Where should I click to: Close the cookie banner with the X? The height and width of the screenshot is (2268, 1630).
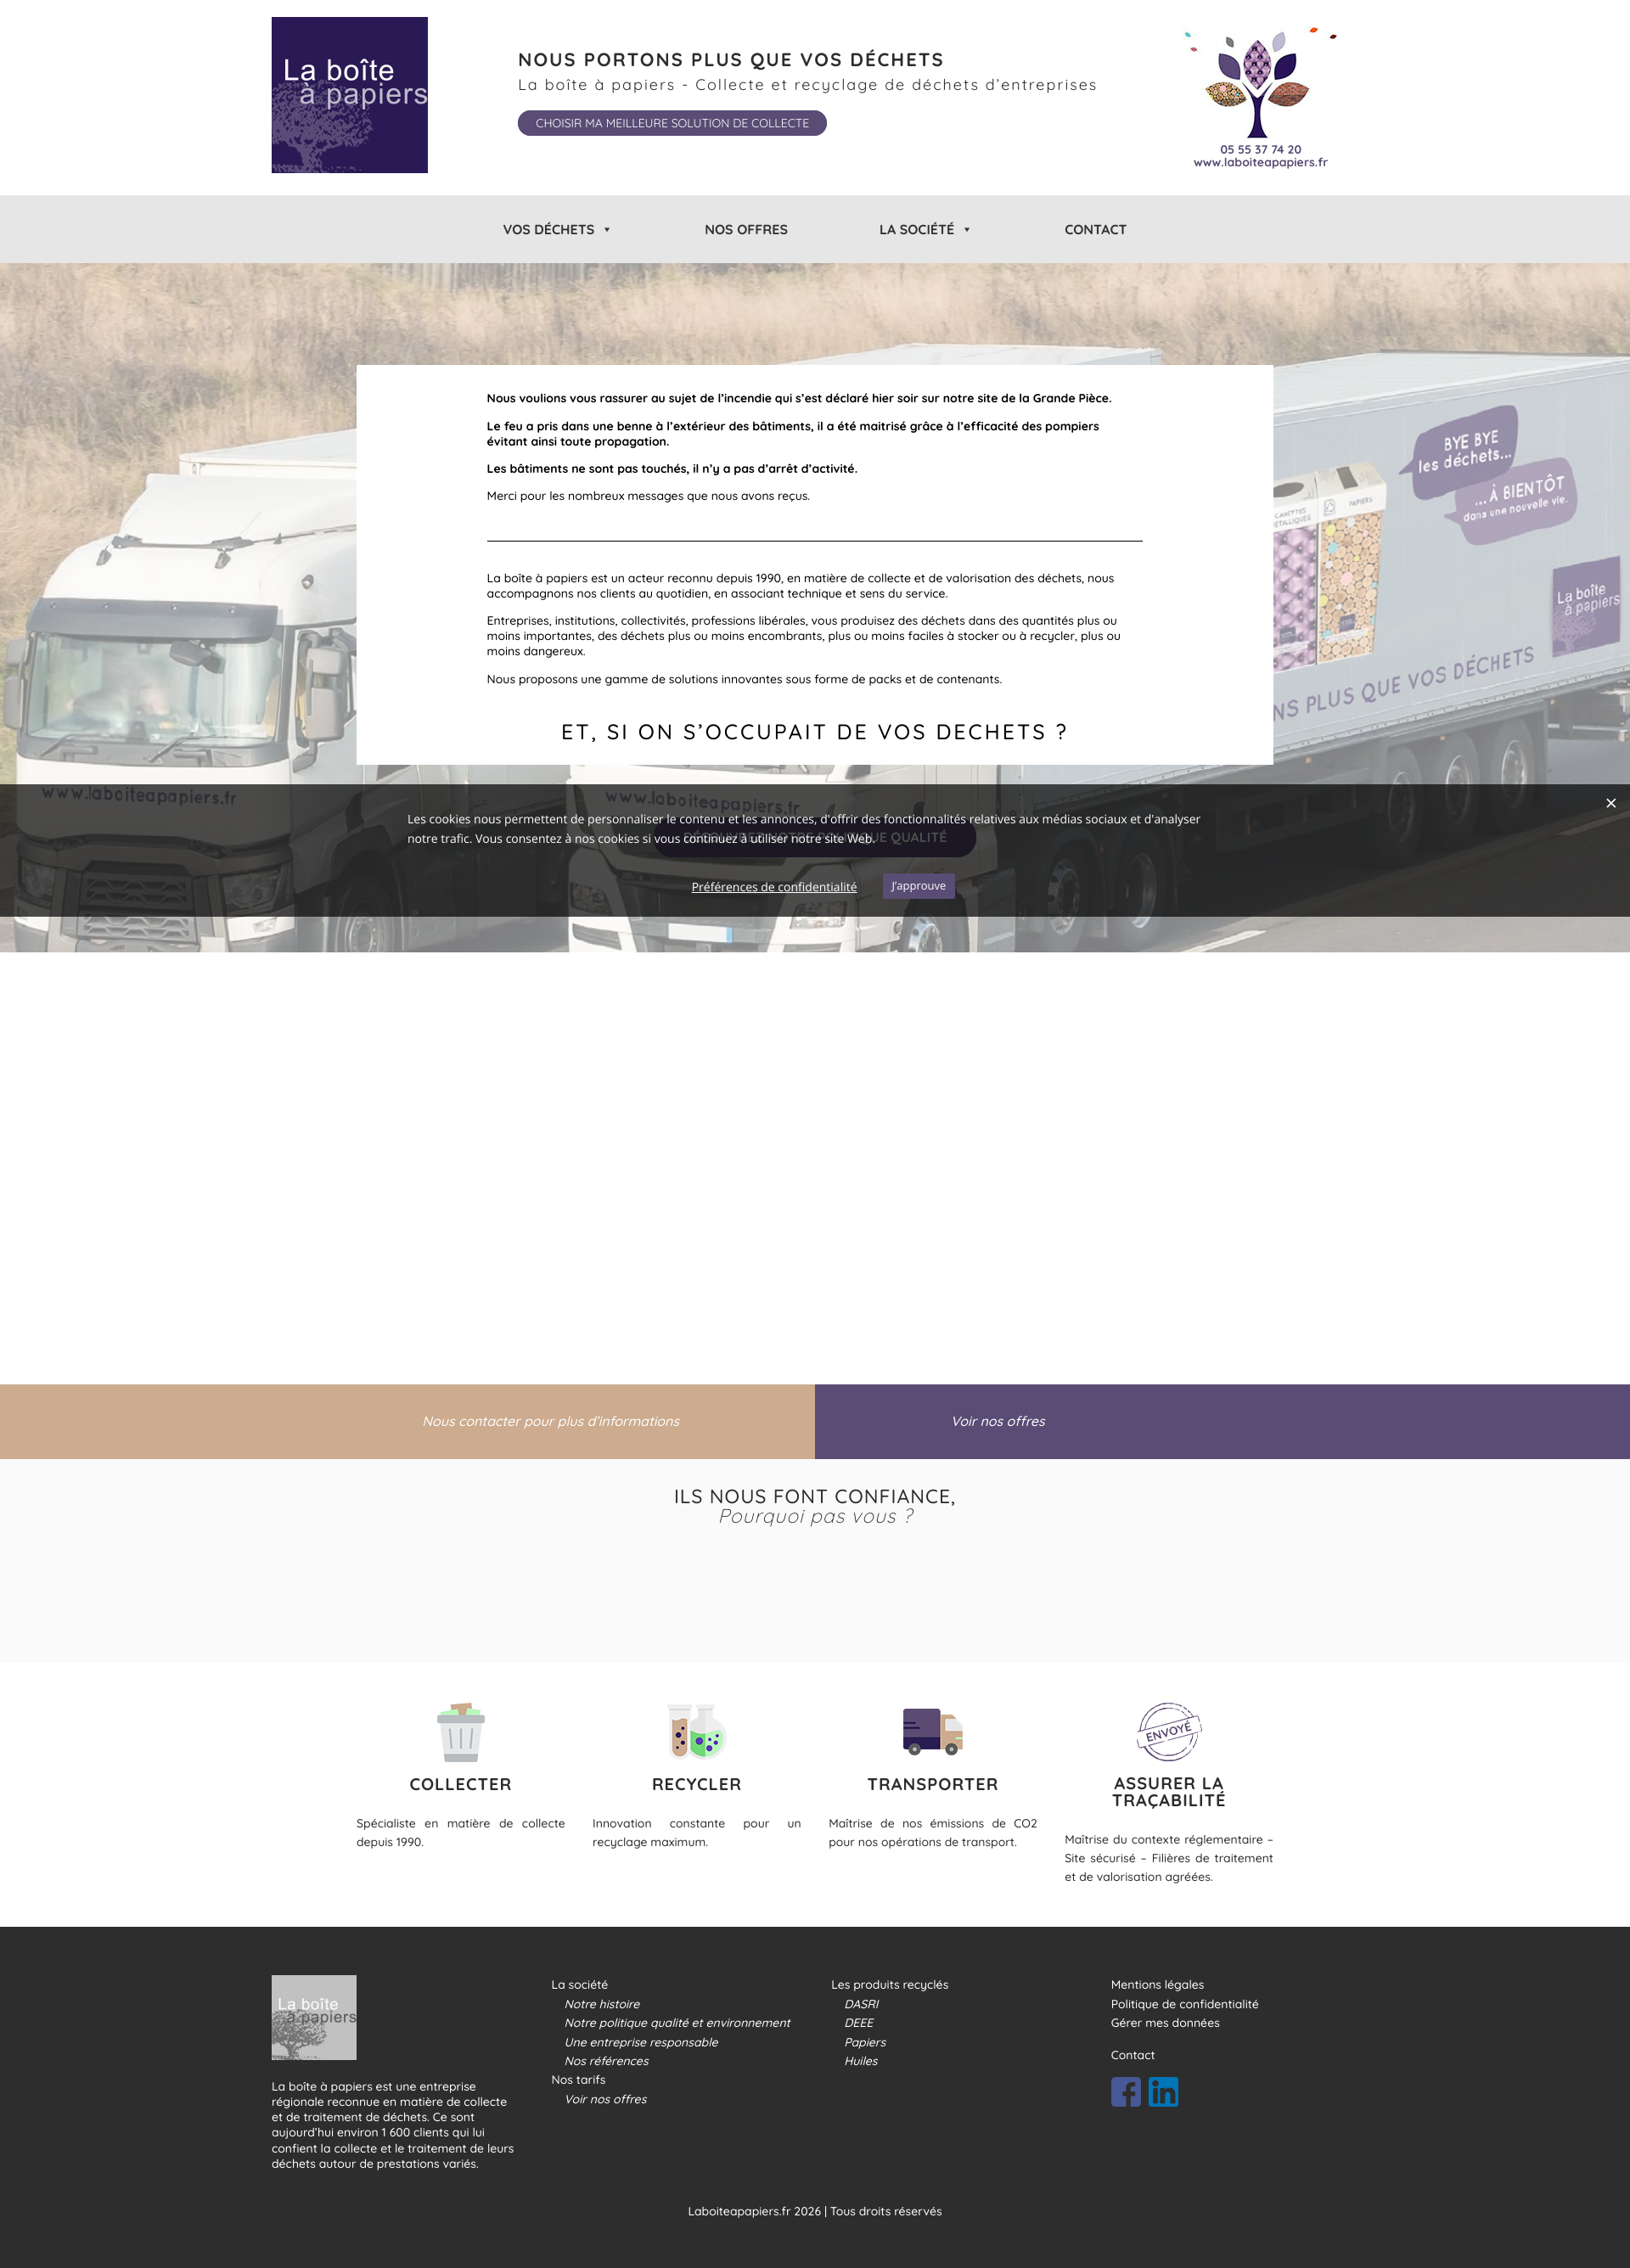coord(1610,803)
